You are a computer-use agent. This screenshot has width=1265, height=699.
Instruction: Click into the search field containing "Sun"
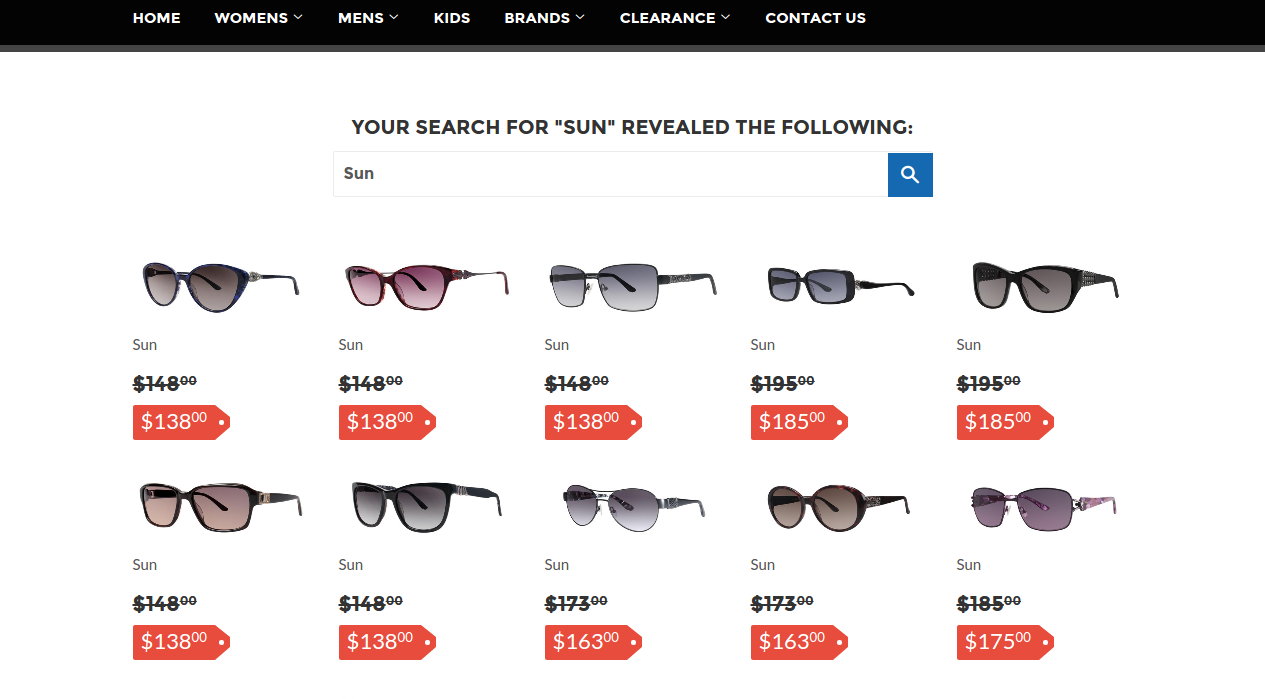tap(610, 174)
